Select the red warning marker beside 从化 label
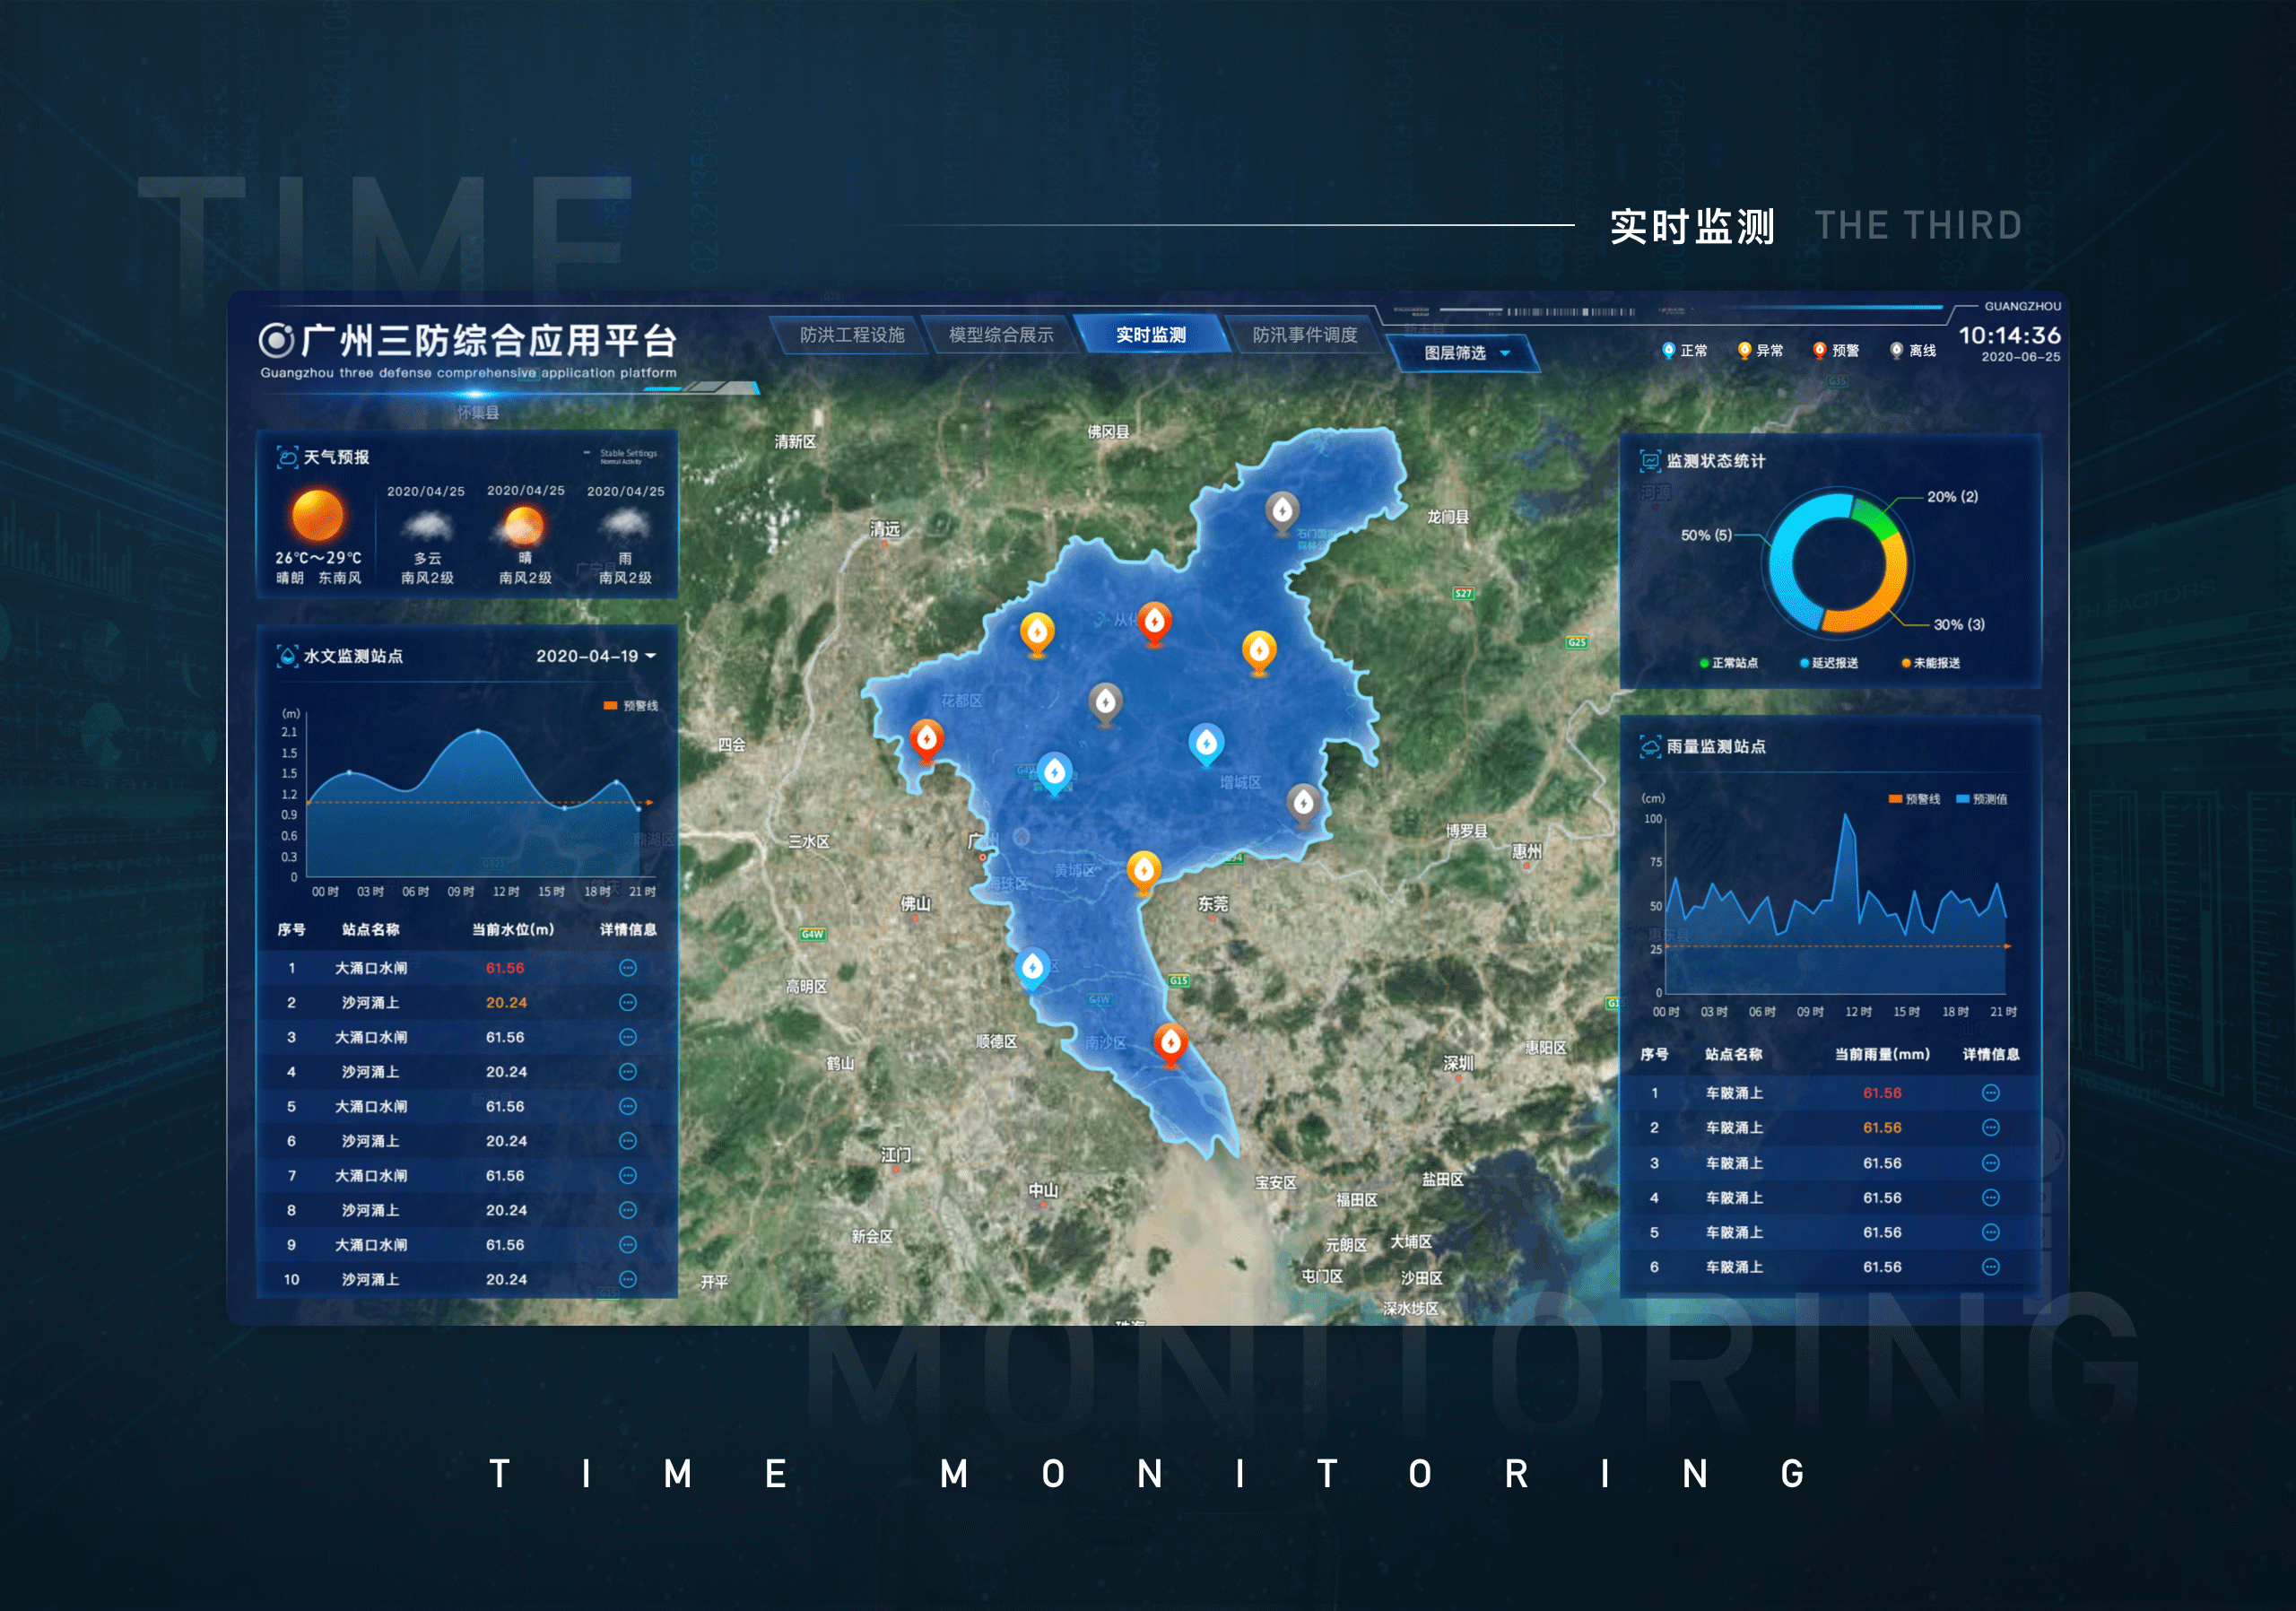2296x1611 pixels. tap(1155, 623)
